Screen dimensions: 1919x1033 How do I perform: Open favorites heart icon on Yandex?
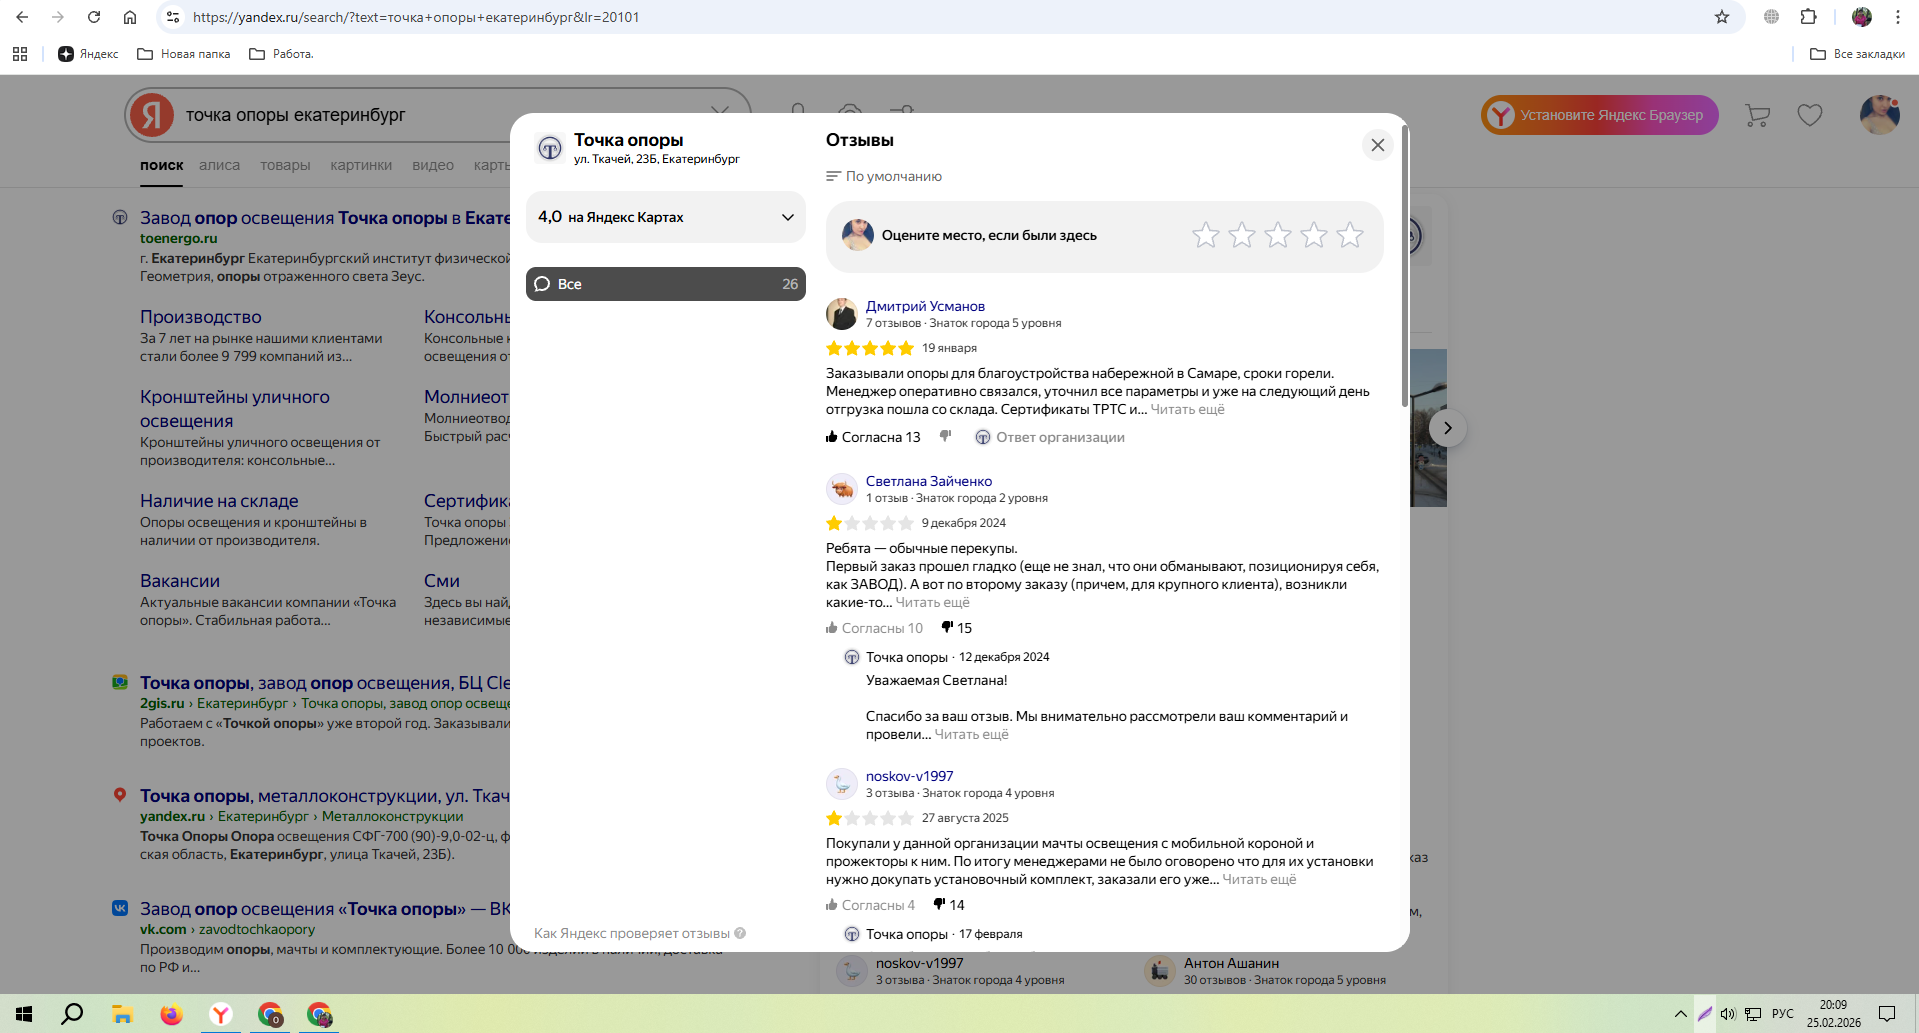1810,115
